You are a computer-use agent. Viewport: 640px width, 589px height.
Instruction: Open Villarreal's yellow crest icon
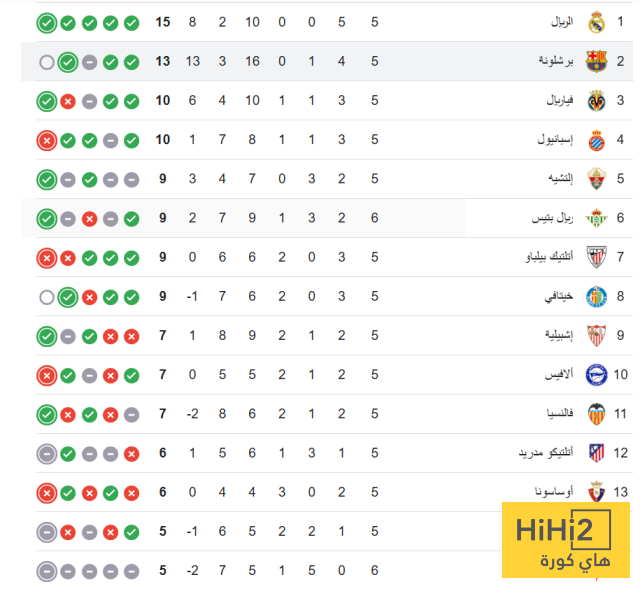tap(596, 100)
